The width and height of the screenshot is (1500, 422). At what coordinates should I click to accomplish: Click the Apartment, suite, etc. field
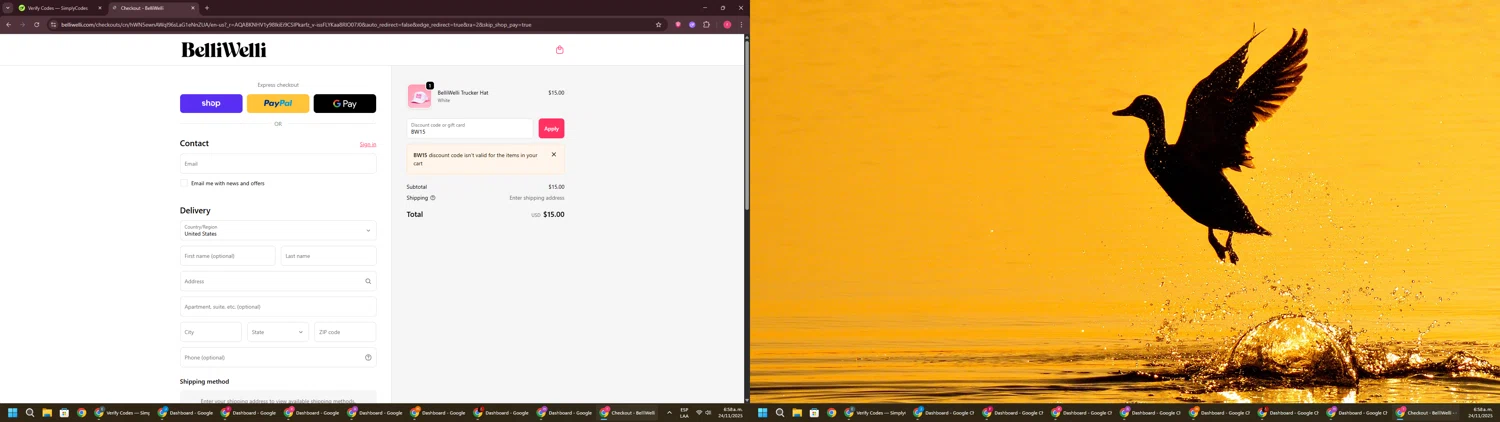278,307
